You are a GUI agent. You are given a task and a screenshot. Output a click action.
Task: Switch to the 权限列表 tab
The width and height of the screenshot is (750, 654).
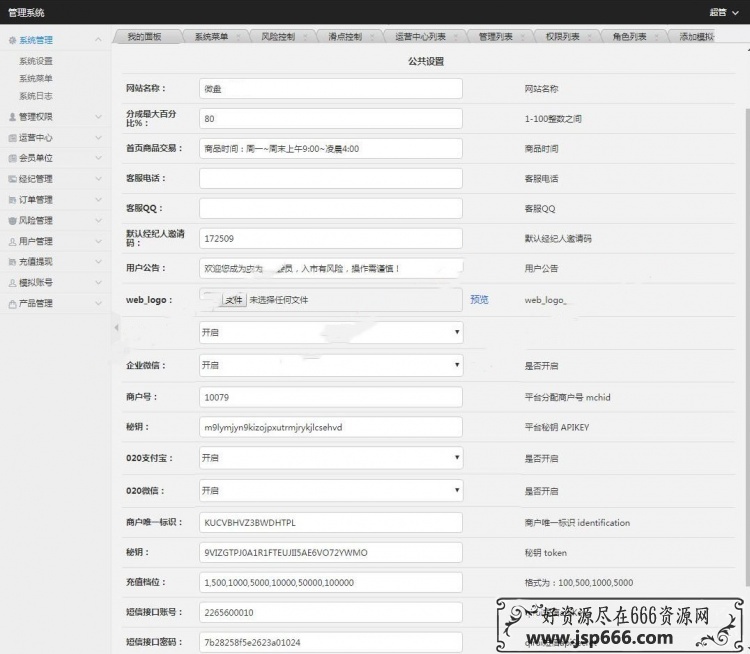[x=562, y=37]
